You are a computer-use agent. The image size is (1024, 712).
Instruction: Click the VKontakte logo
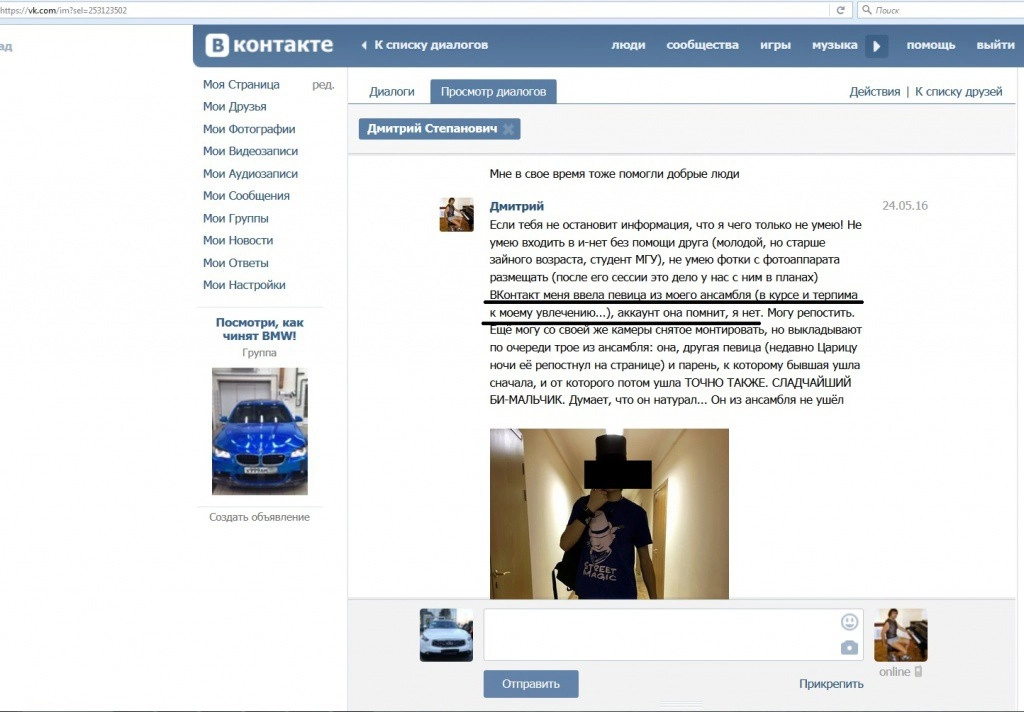pos(269,45)
